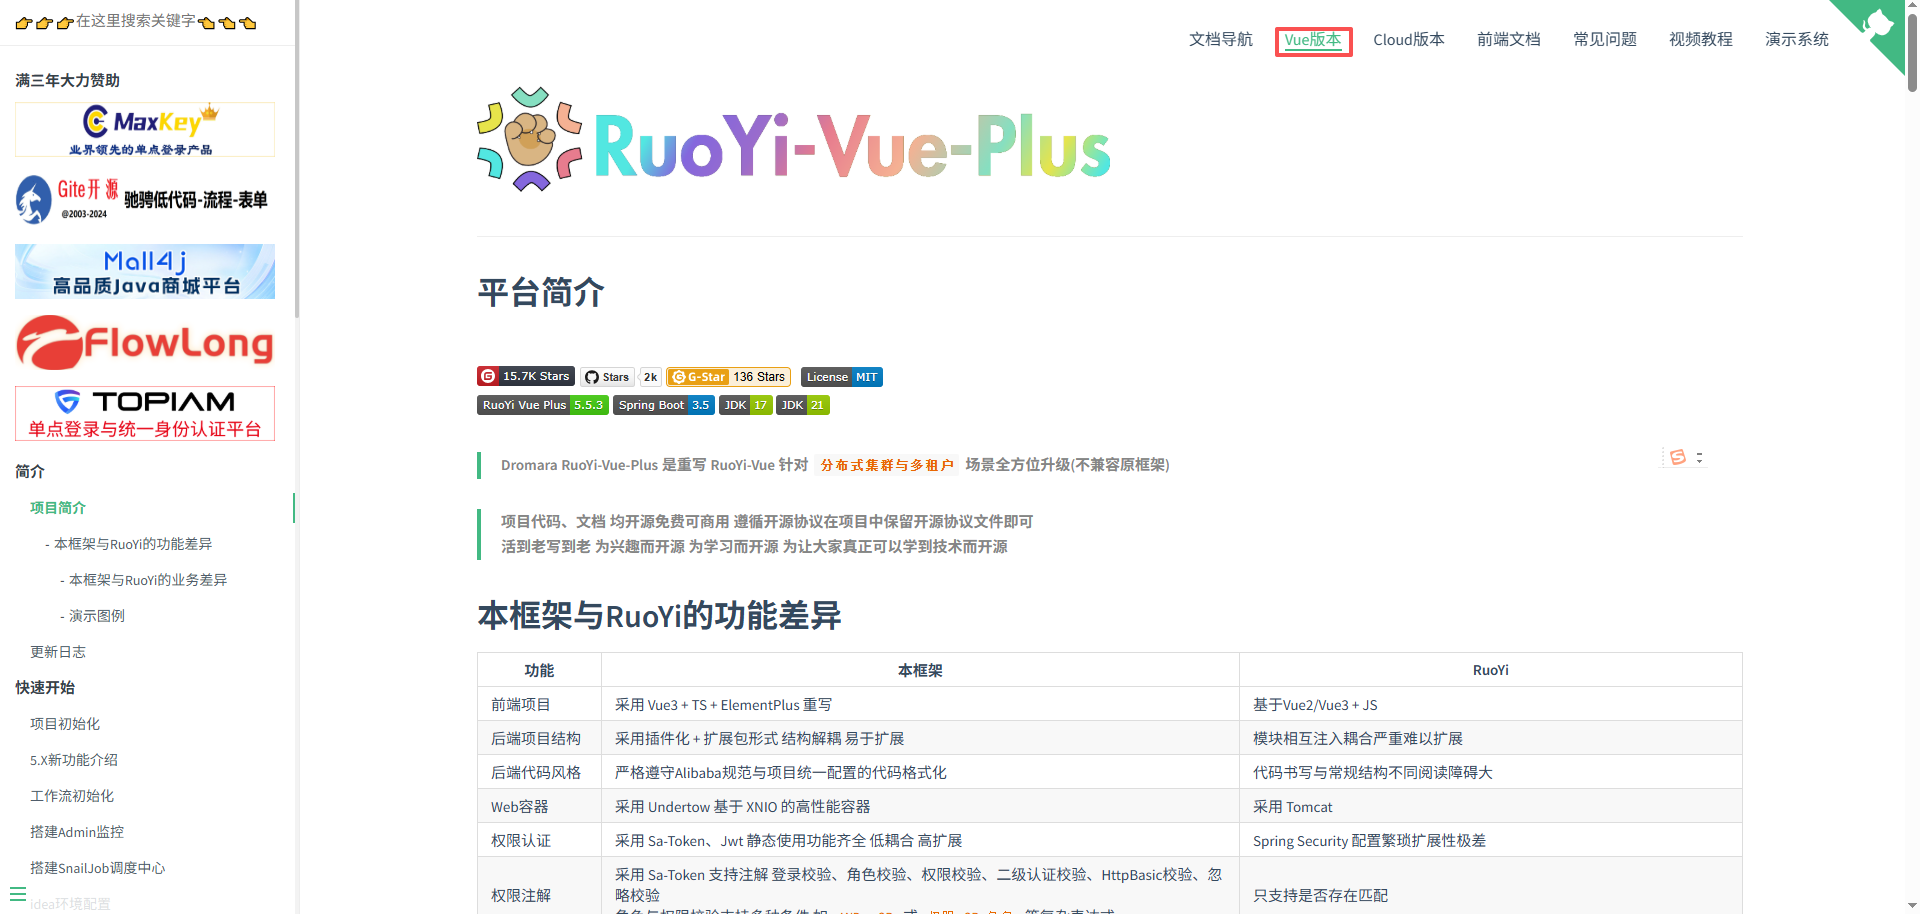This screenshot has width=1920, height=914.
Task: Click the RuoYi table column header
Action: click(1491, 670)
